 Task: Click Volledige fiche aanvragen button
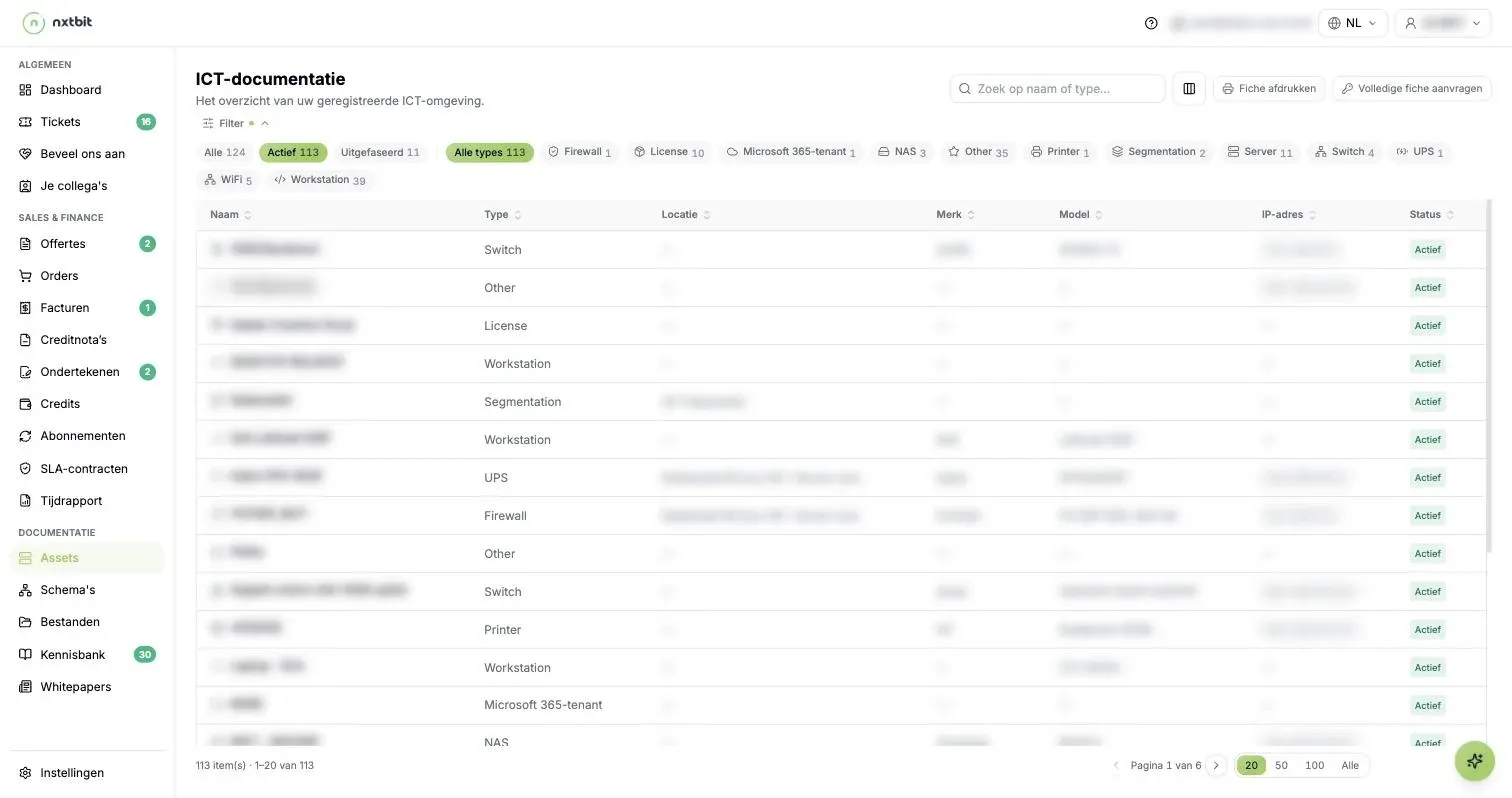1412,89
